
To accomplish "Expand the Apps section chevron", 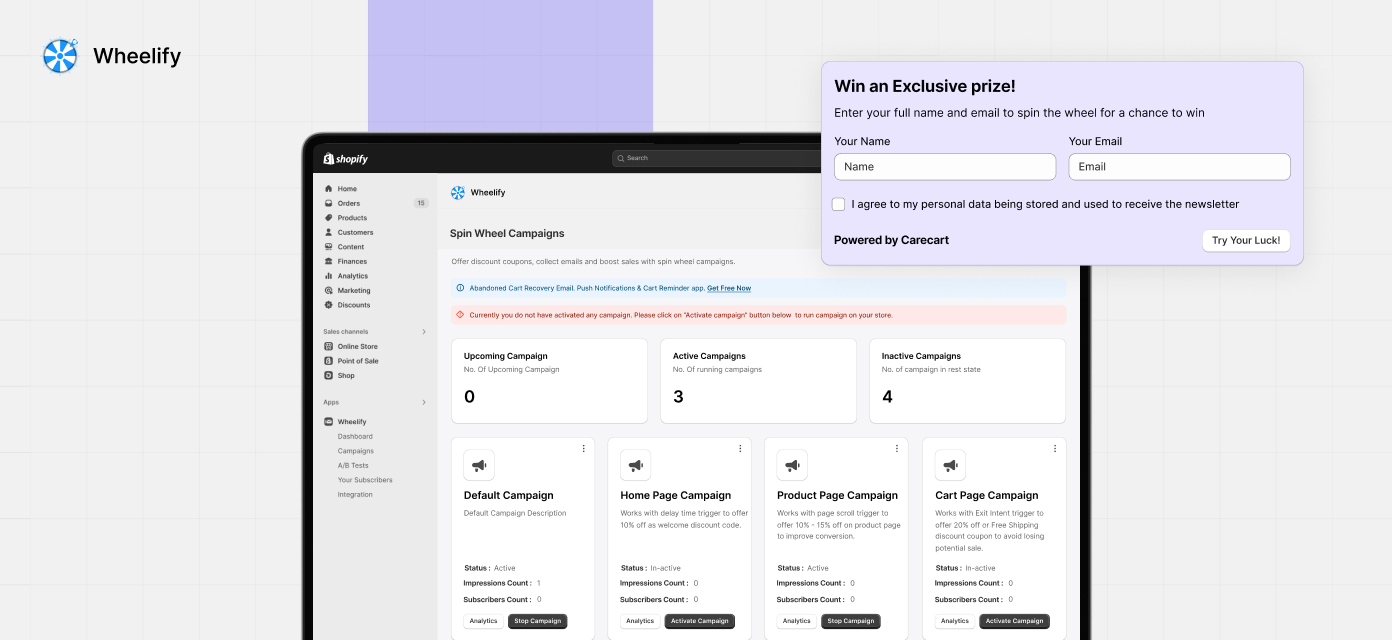I will coord(424,403).
